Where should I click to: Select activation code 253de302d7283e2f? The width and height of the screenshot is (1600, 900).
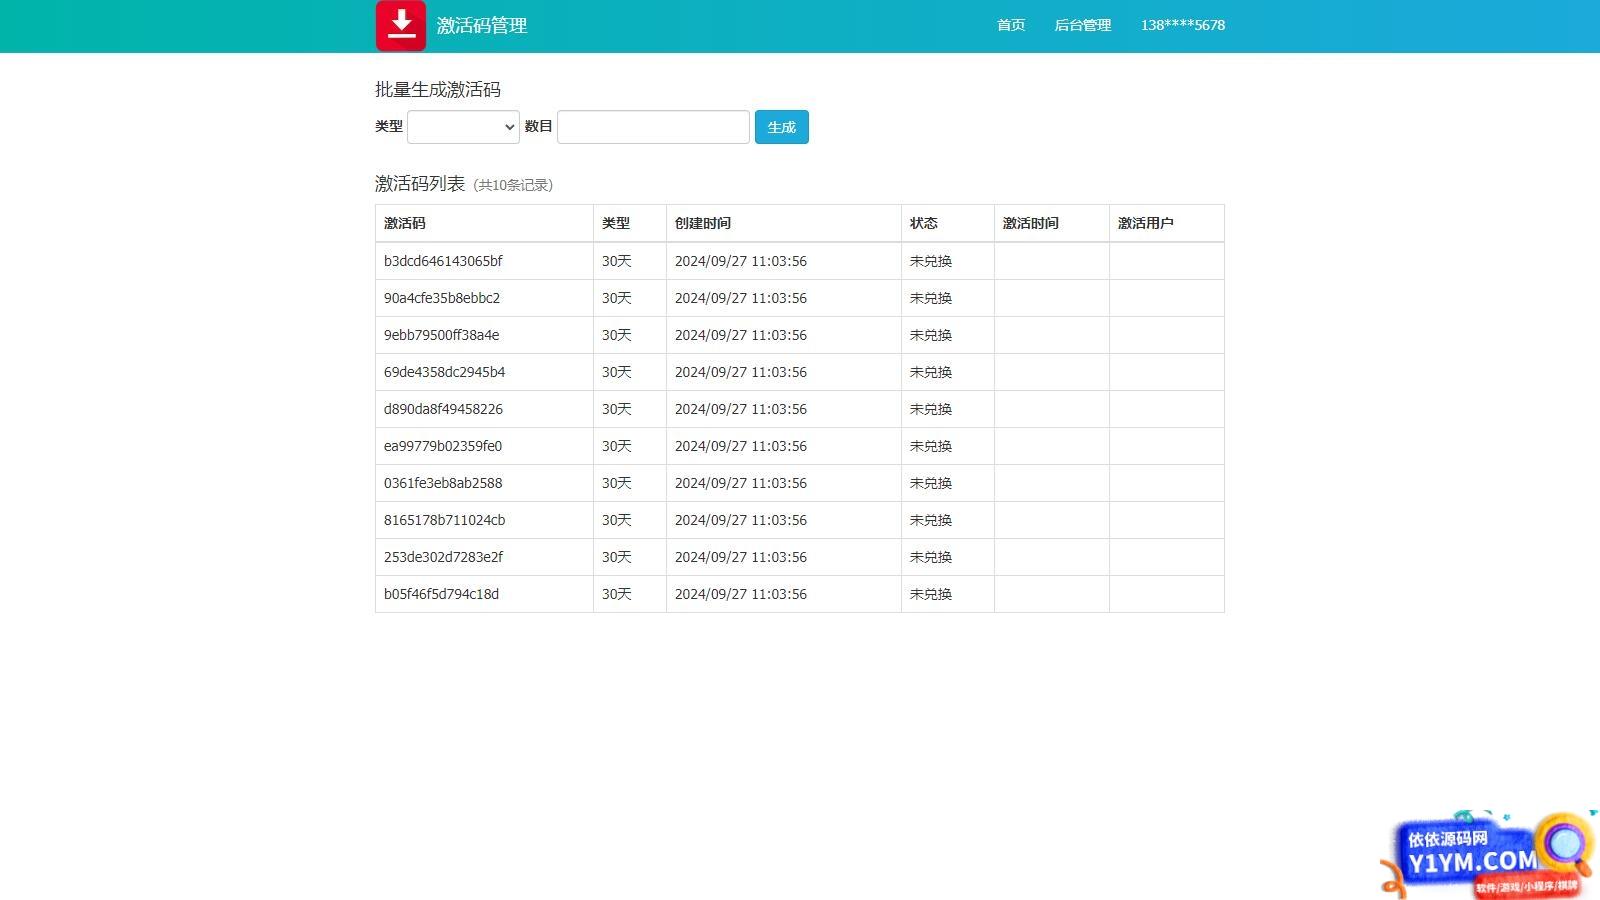(443, 557)
